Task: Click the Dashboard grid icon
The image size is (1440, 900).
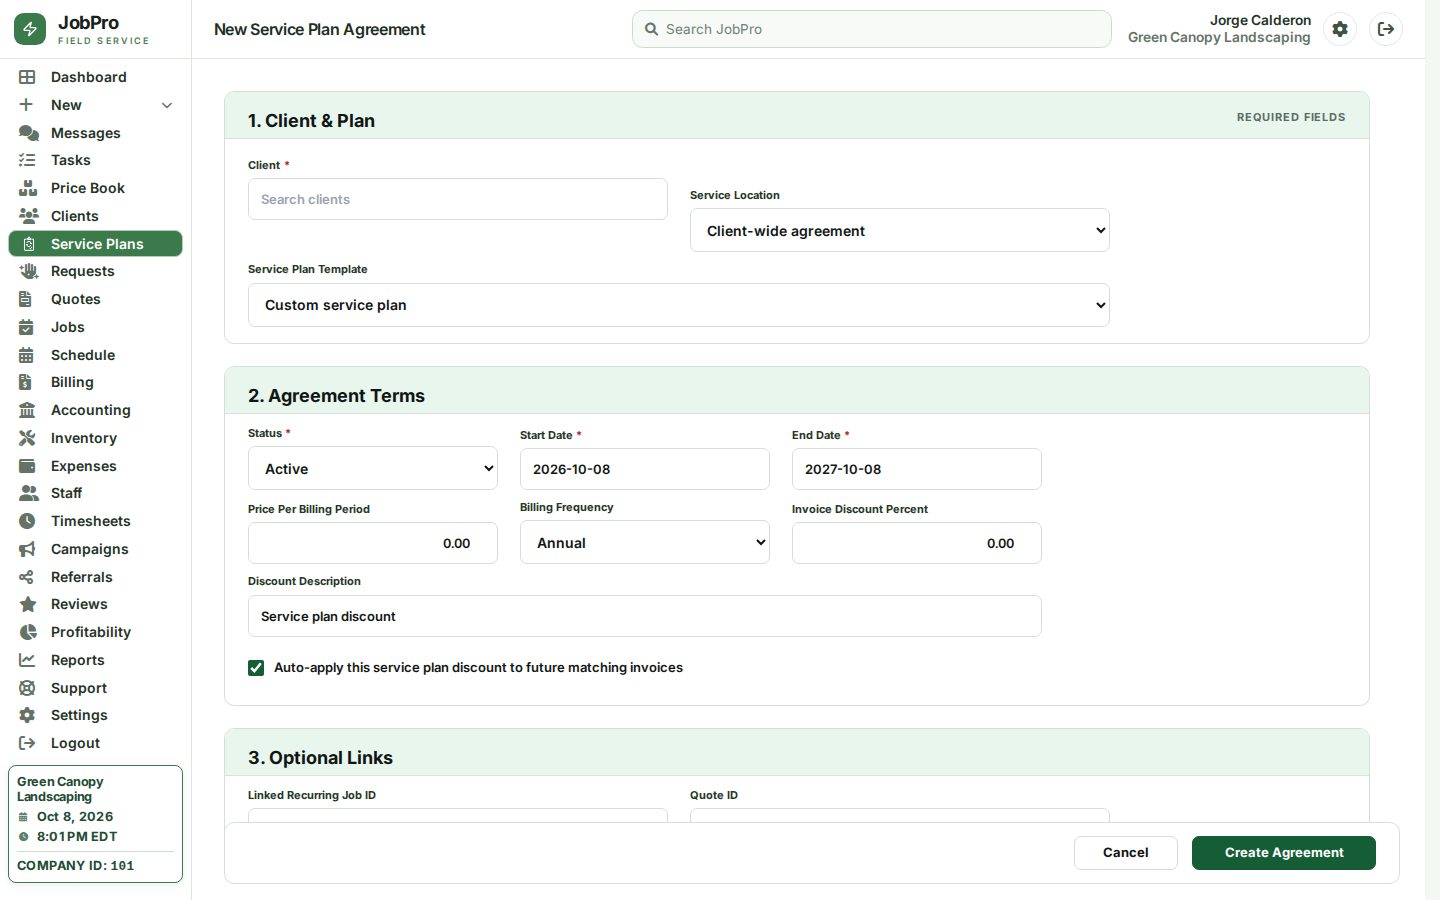Action: pyautogui.click(x=27, y=77)
